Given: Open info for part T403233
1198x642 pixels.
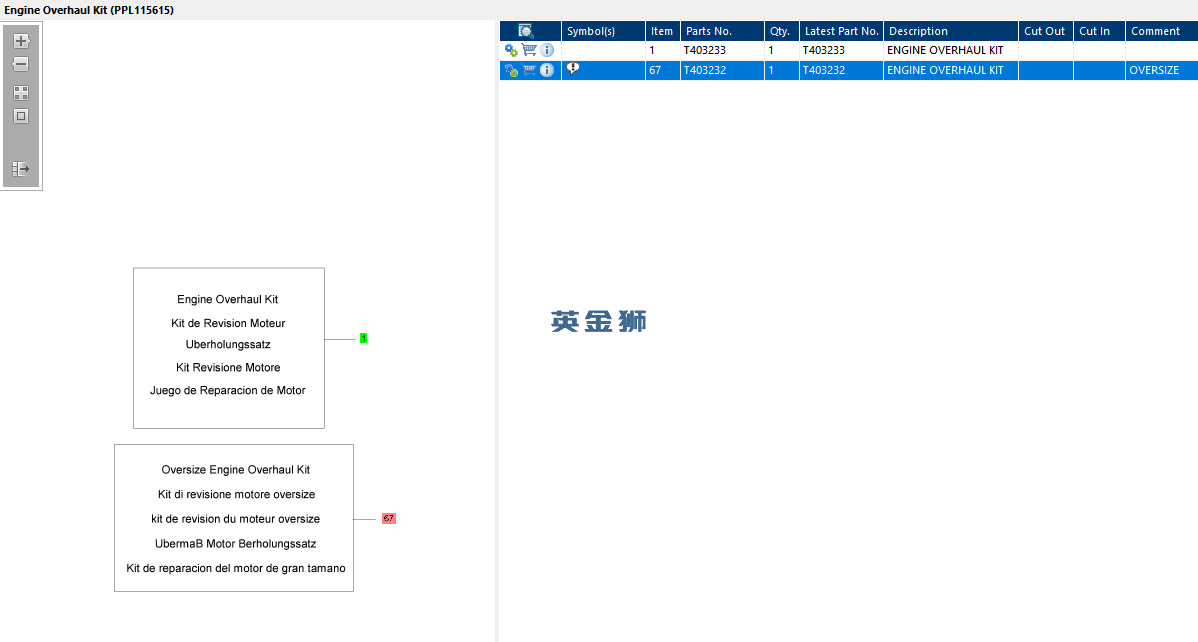Looking at the screenshot, I should (x=547, y=50).
